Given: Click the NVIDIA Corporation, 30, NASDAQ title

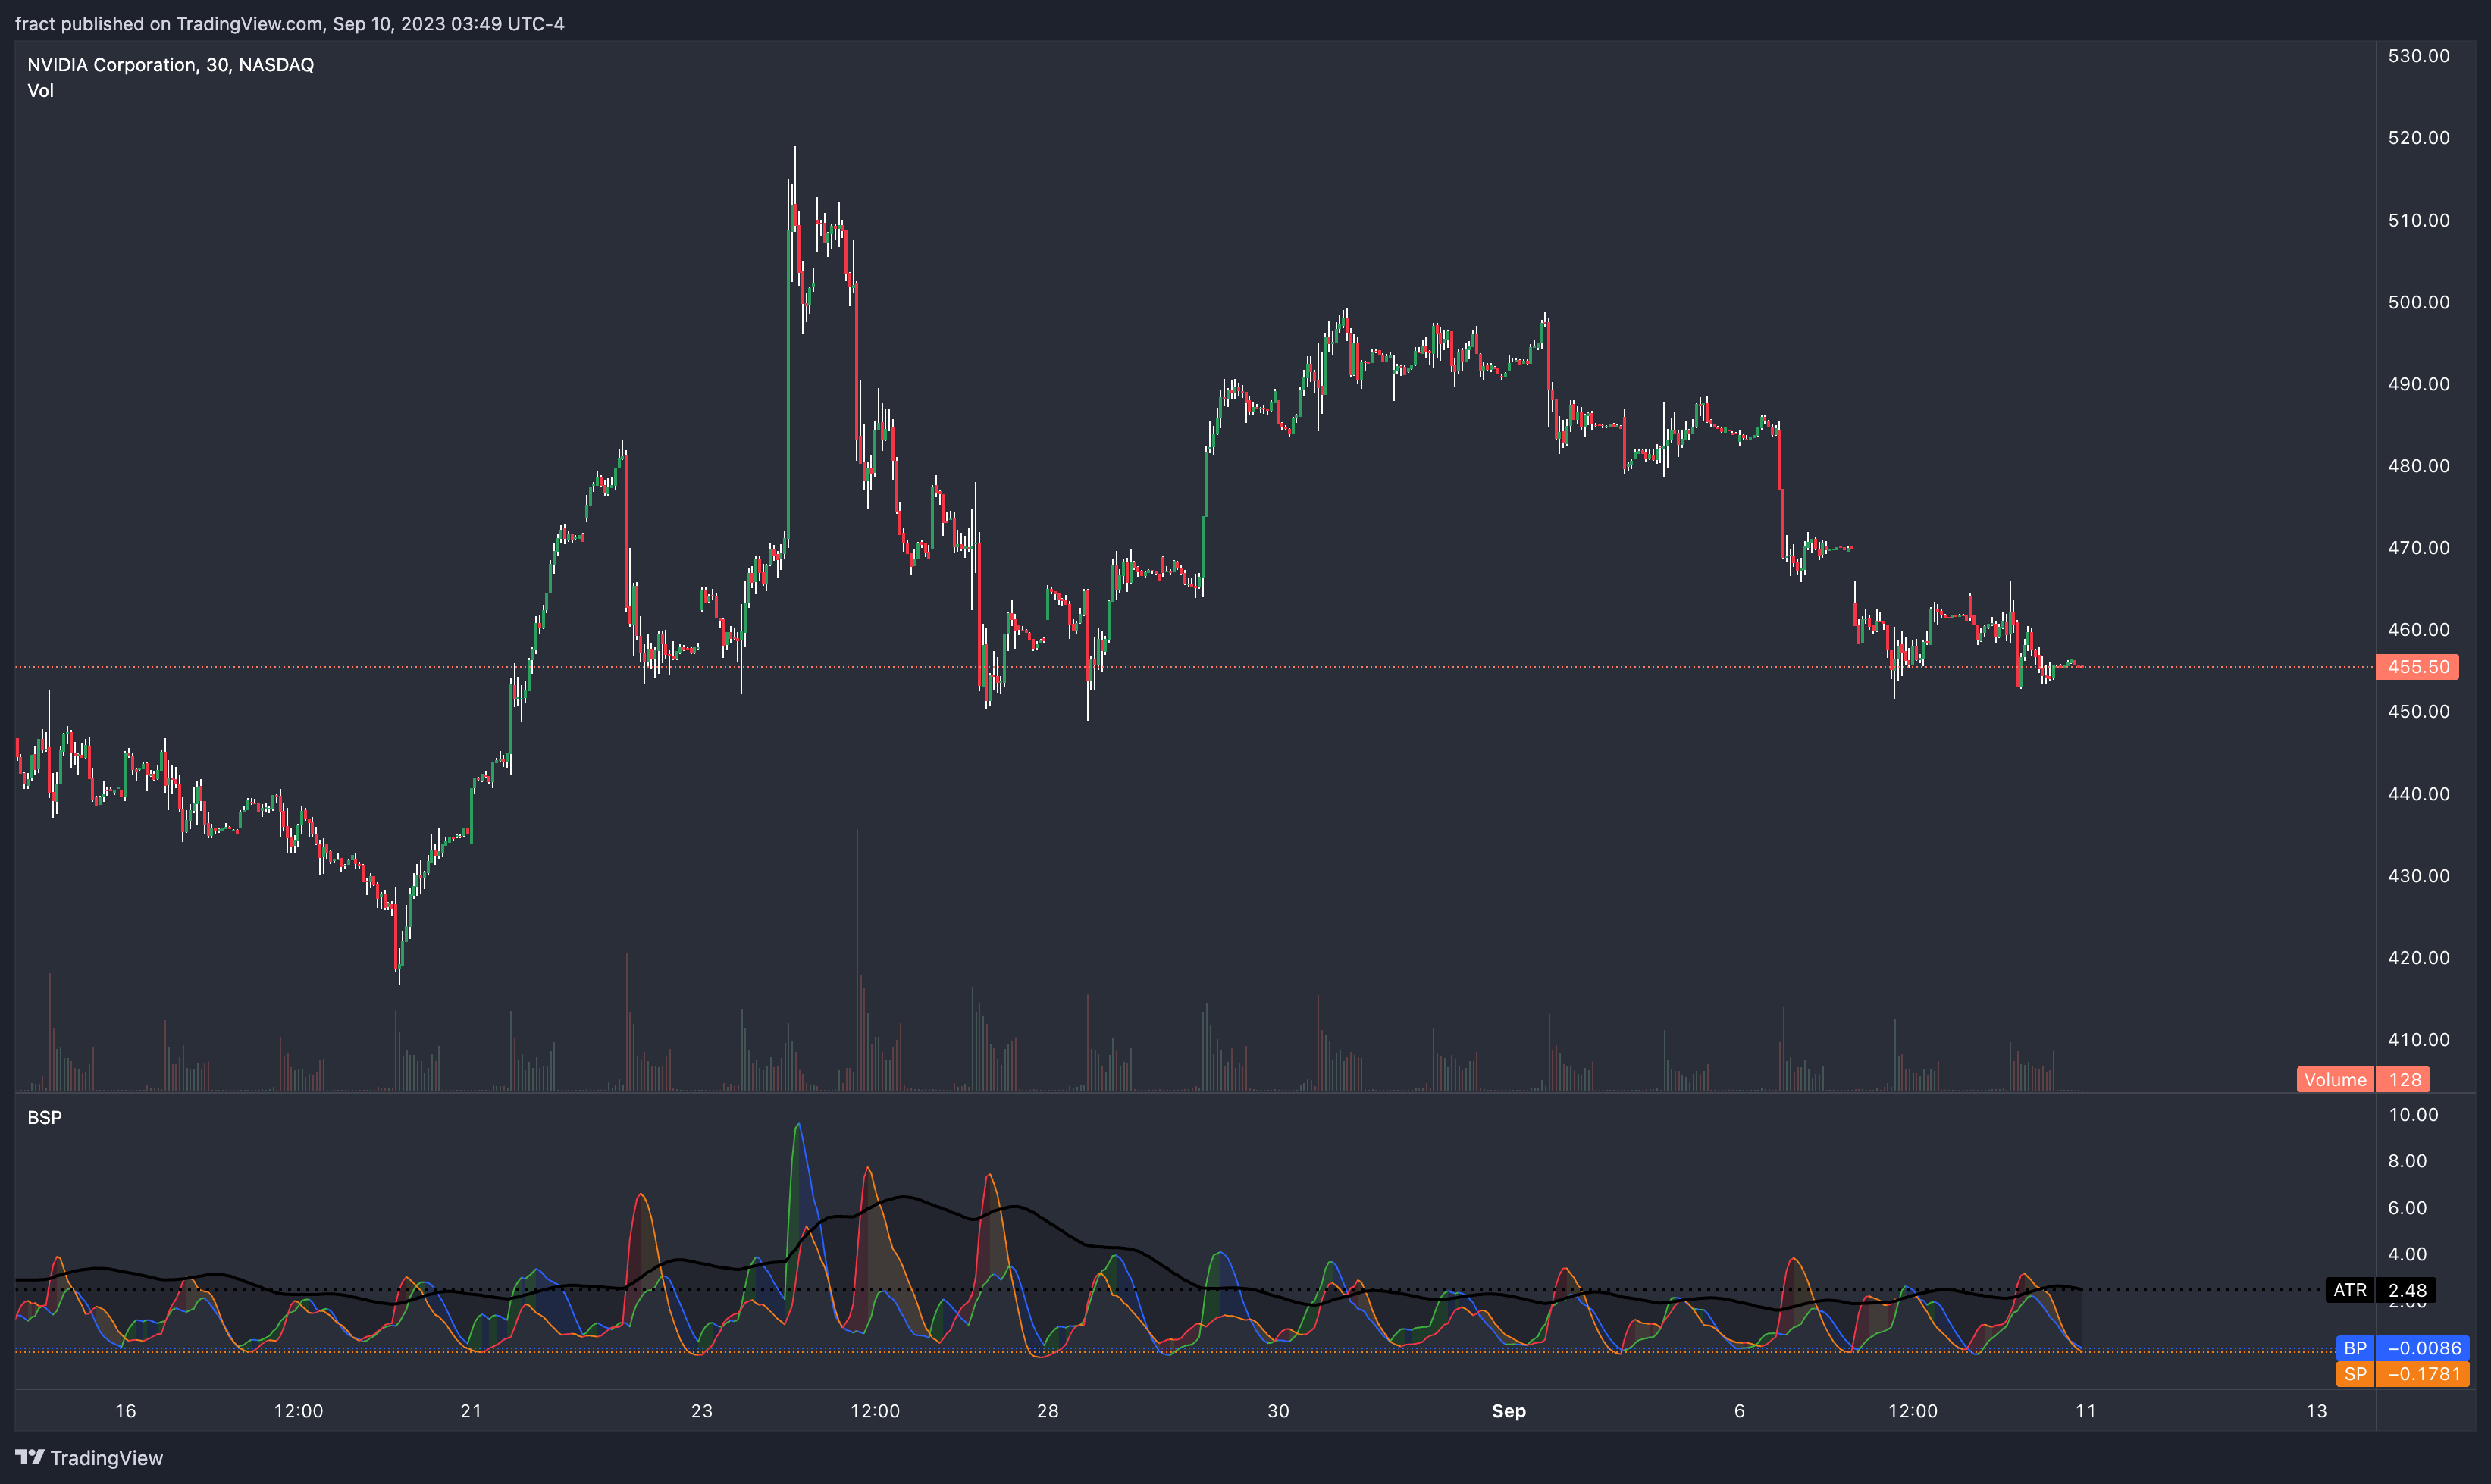Looking at the screenshot, I should [x=170, y=65].
